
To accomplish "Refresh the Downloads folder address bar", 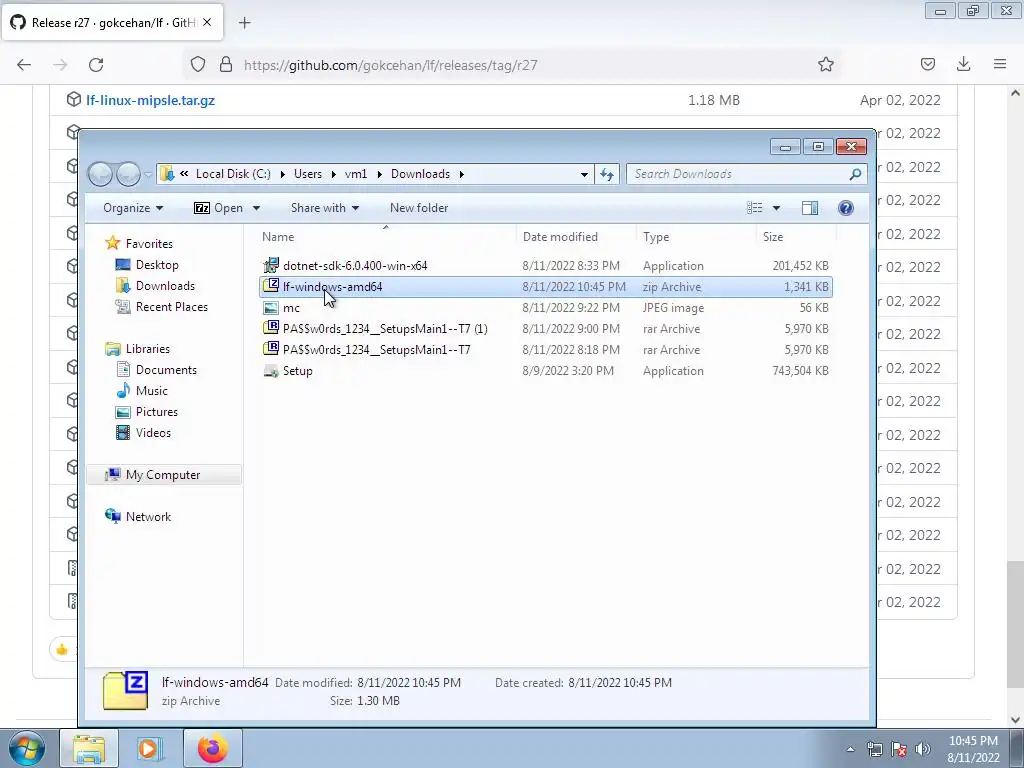I will [607, 174].
